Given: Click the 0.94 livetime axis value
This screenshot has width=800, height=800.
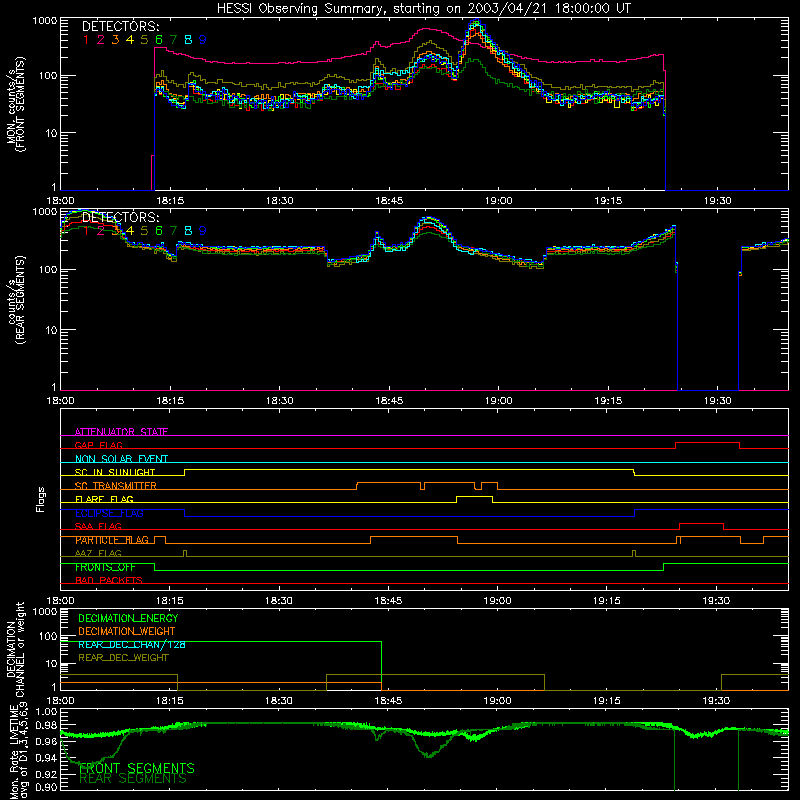Looking at the screenshot, I should click(x=46, y=758).
